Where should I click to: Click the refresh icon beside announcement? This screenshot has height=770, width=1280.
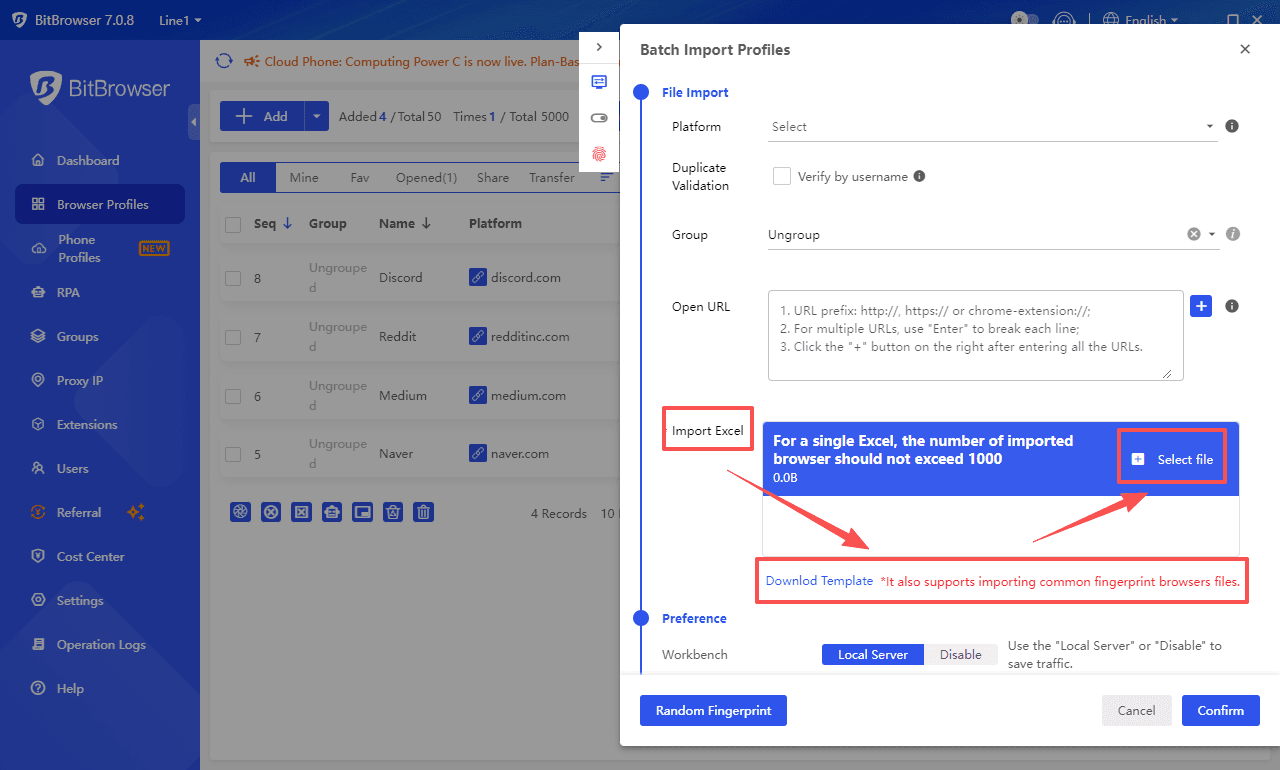click(224, 61)
